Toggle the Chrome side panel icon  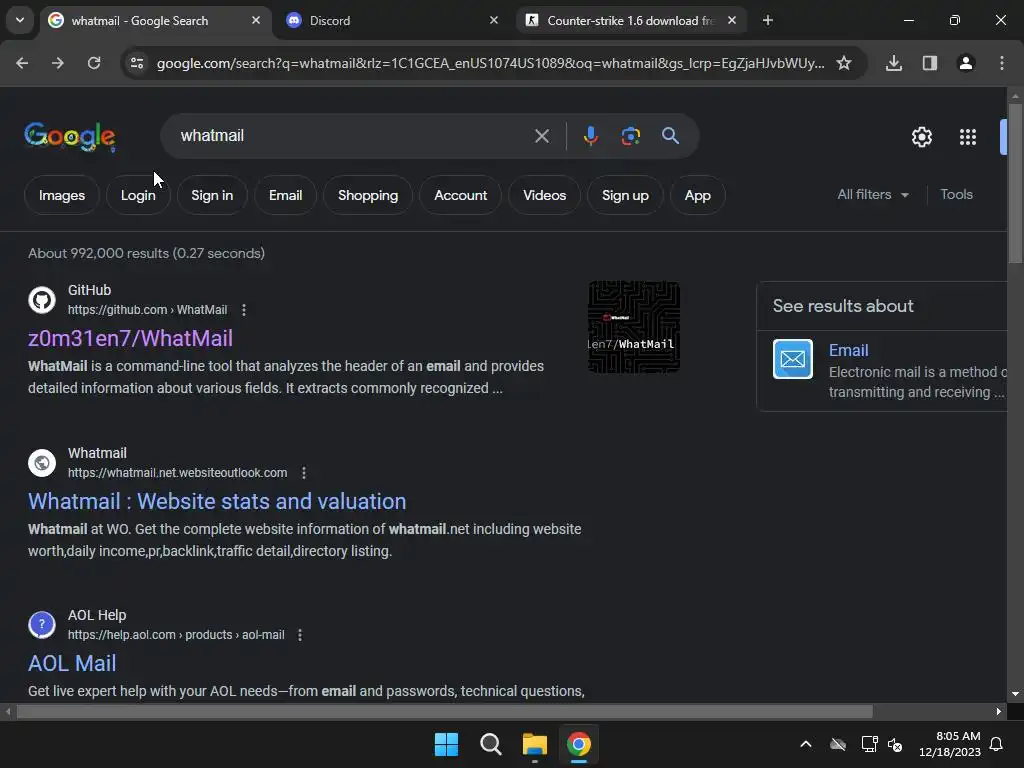coord(930,63)
